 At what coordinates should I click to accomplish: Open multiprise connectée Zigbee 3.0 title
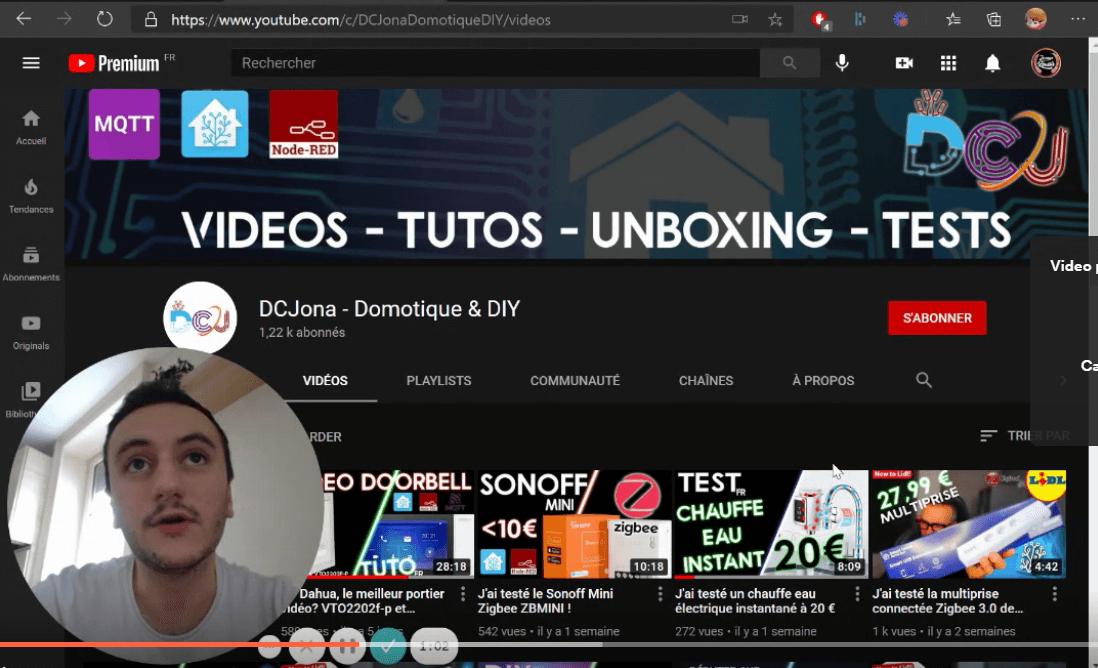click(947, 601)
